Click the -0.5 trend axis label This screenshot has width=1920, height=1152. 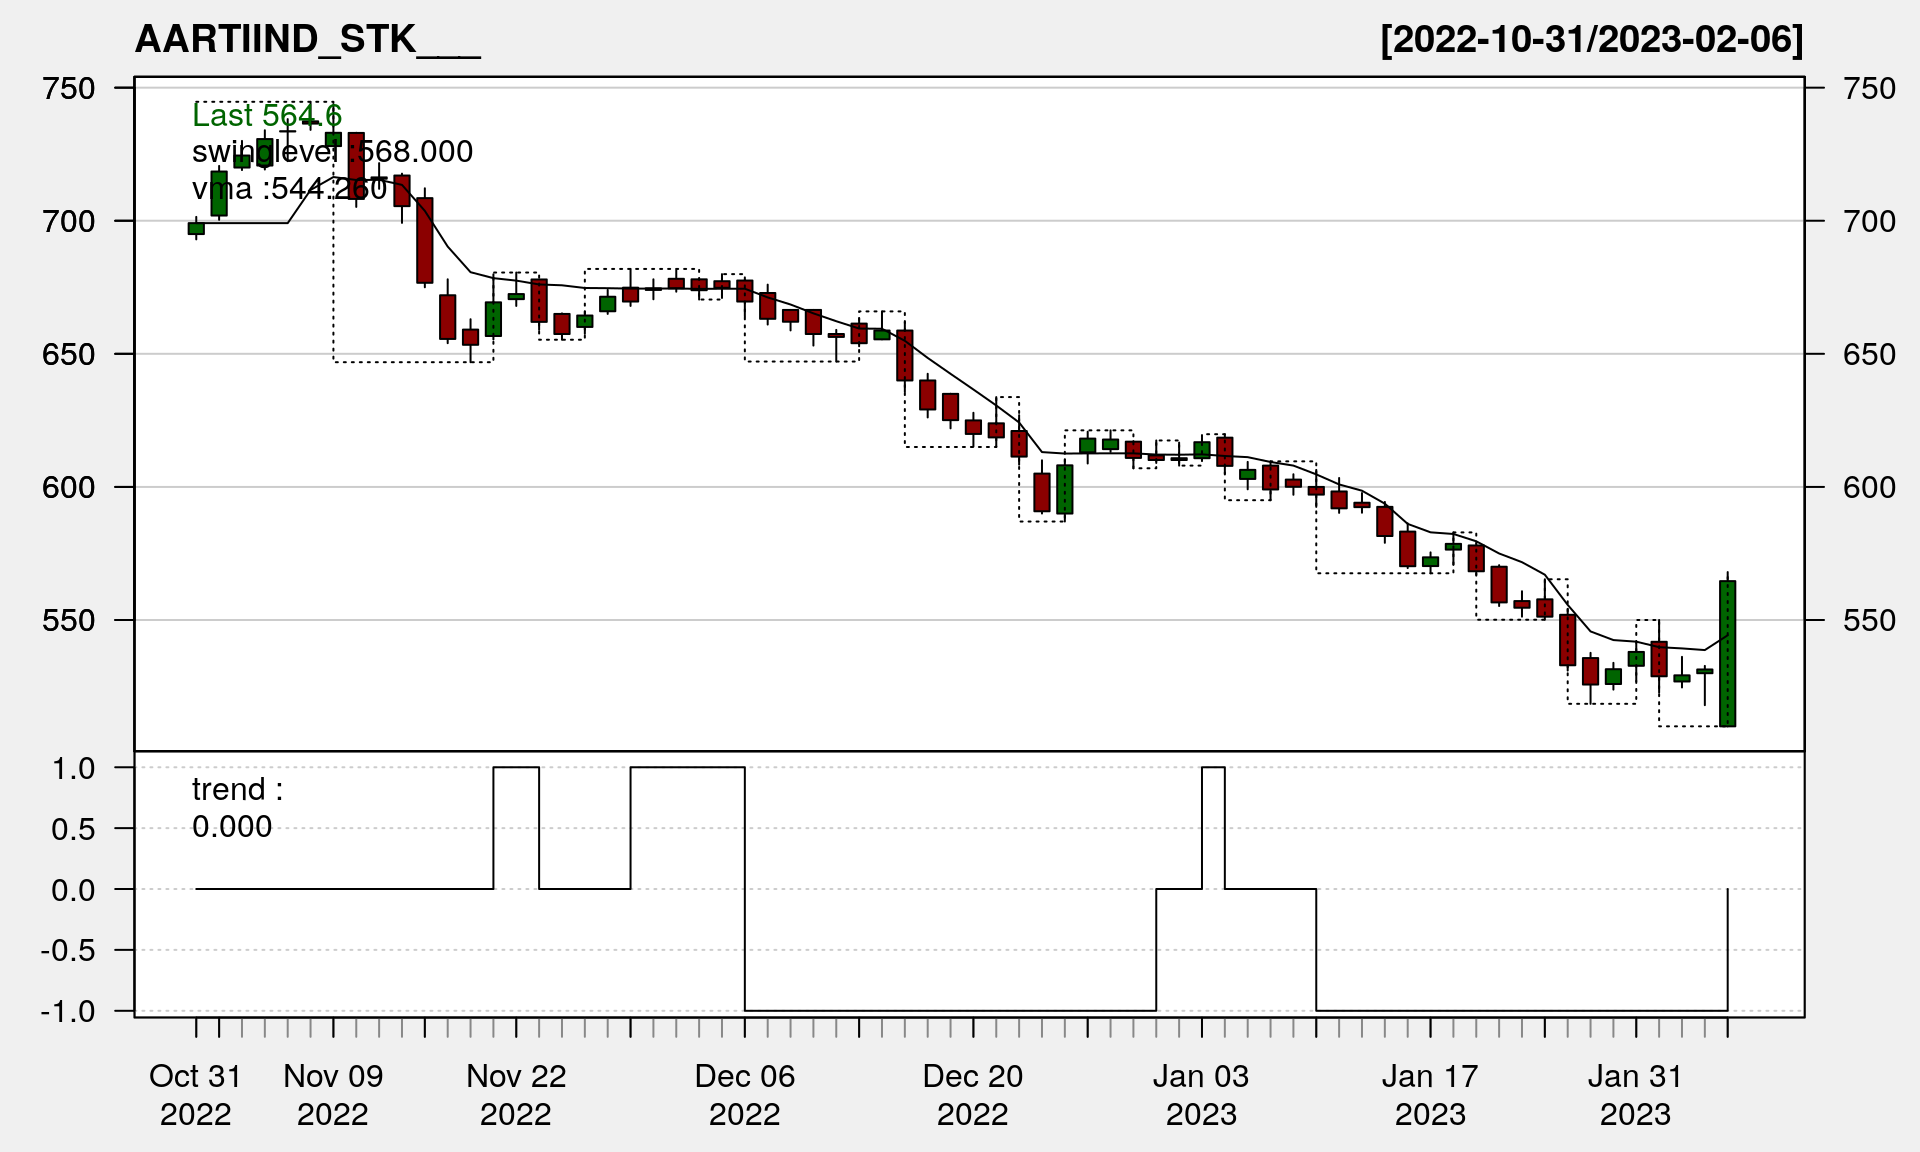[x=68, y=951]
